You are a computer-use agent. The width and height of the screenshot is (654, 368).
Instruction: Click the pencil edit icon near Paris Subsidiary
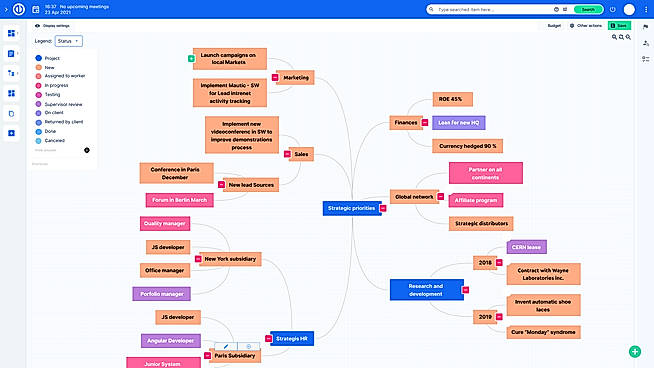coord(226,346)
